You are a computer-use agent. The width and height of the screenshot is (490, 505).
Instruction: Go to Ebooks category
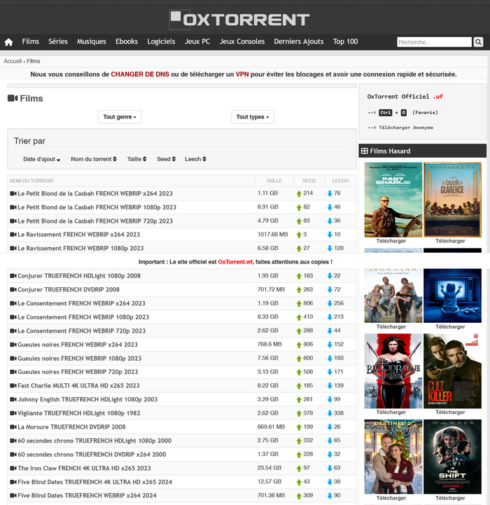tap(127, 42)
